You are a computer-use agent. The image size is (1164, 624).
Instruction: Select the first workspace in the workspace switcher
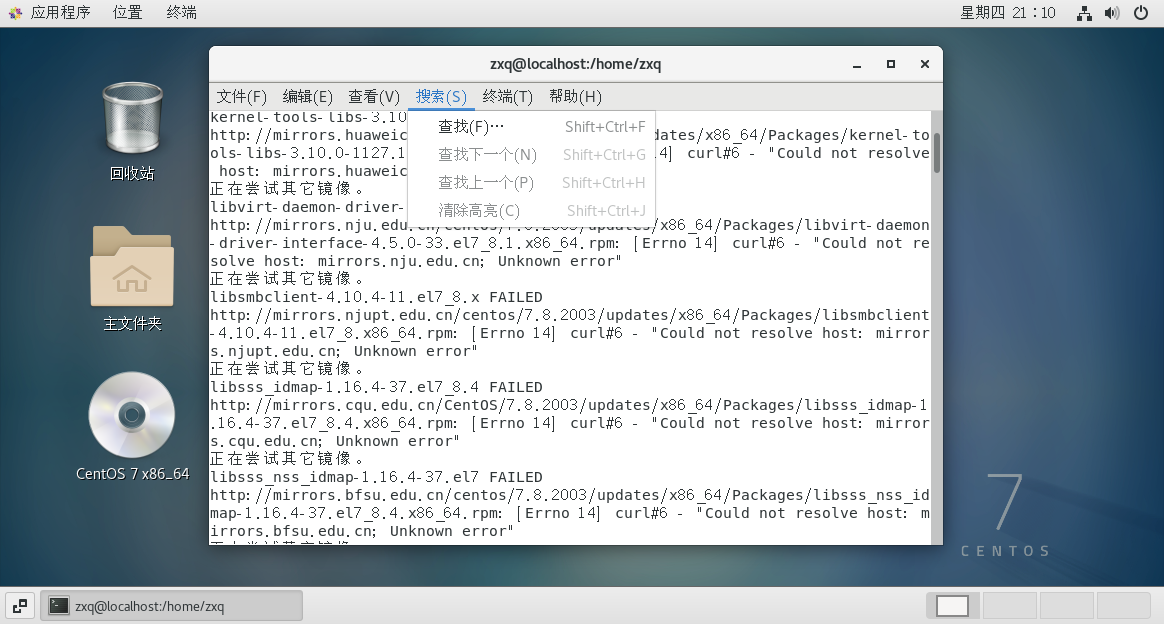pos(951,605)
